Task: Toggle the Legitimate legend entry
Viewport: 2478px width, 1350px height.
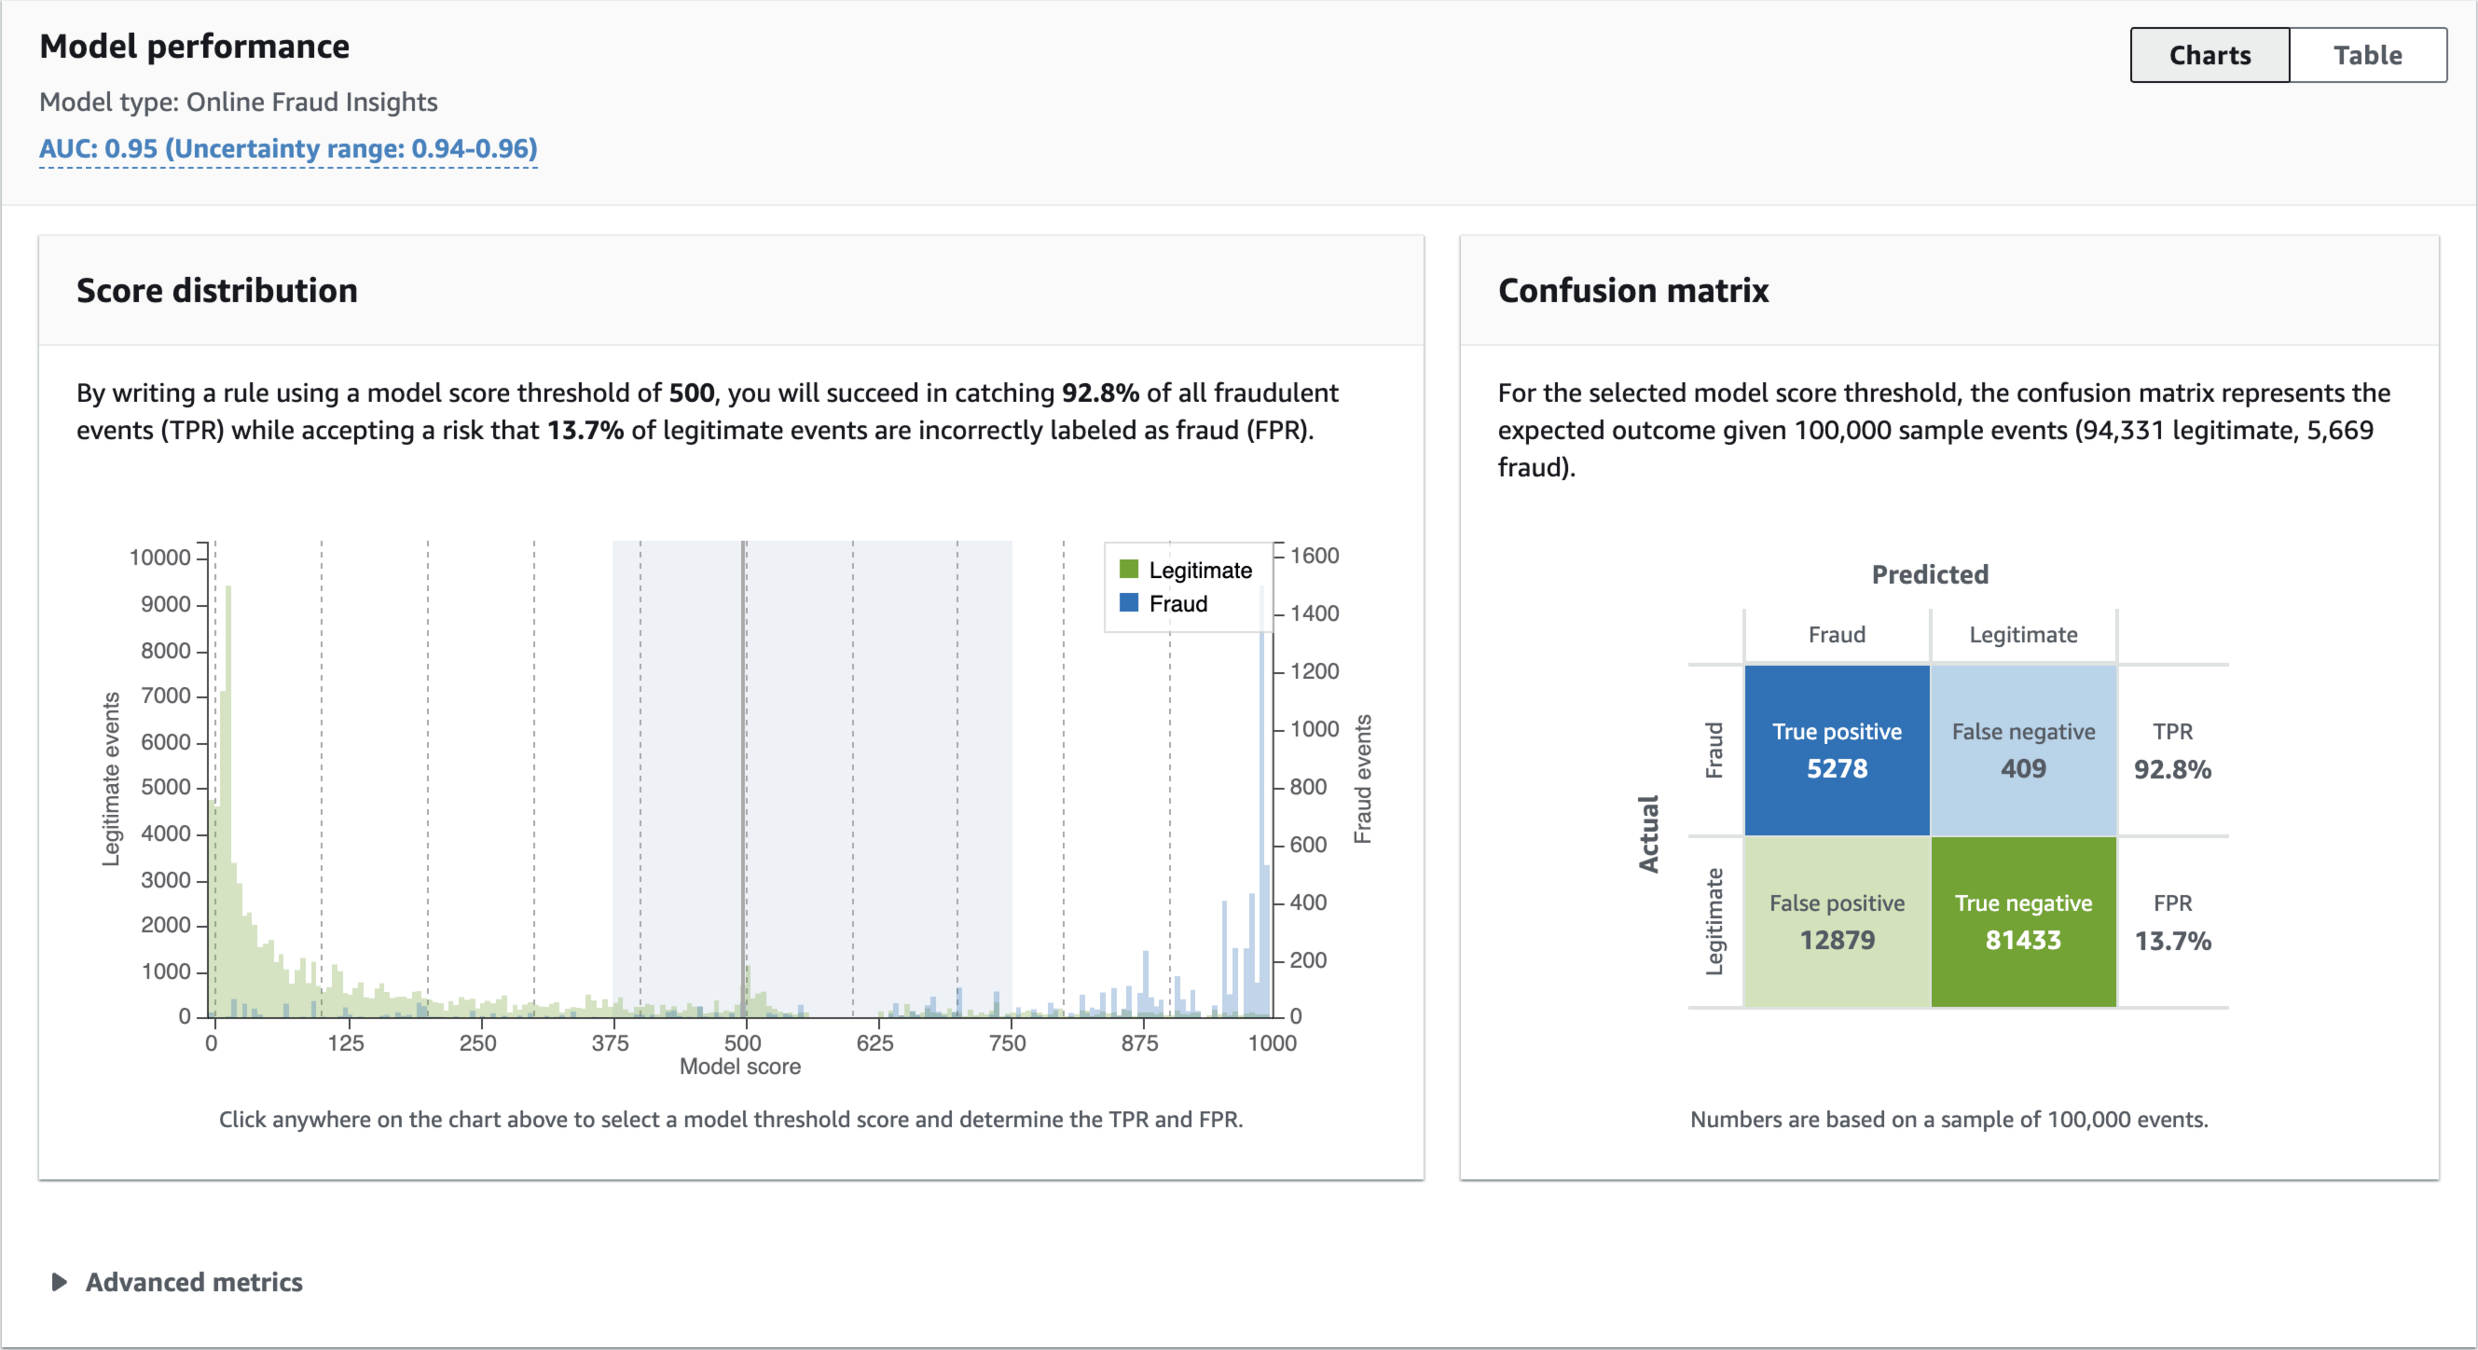Action: click(1199, 570)
